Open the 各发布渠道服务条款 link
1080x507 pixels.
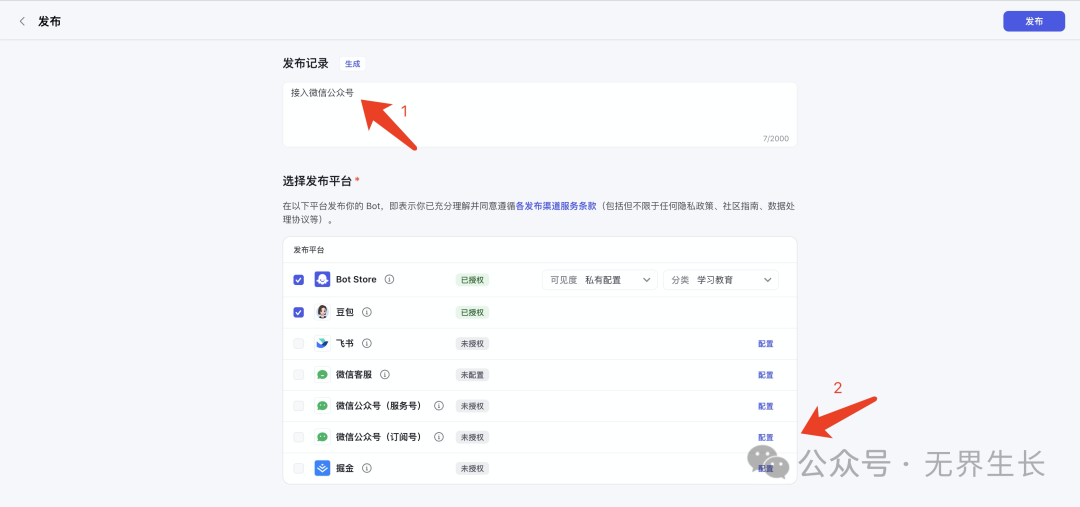(x=556, y=206)
